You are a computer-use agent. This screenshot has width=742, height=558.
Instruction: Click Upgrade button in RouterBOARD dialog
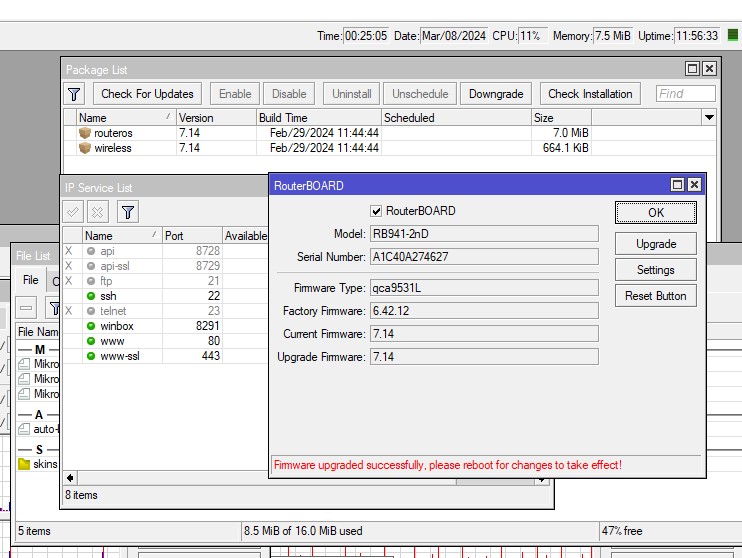655,244
